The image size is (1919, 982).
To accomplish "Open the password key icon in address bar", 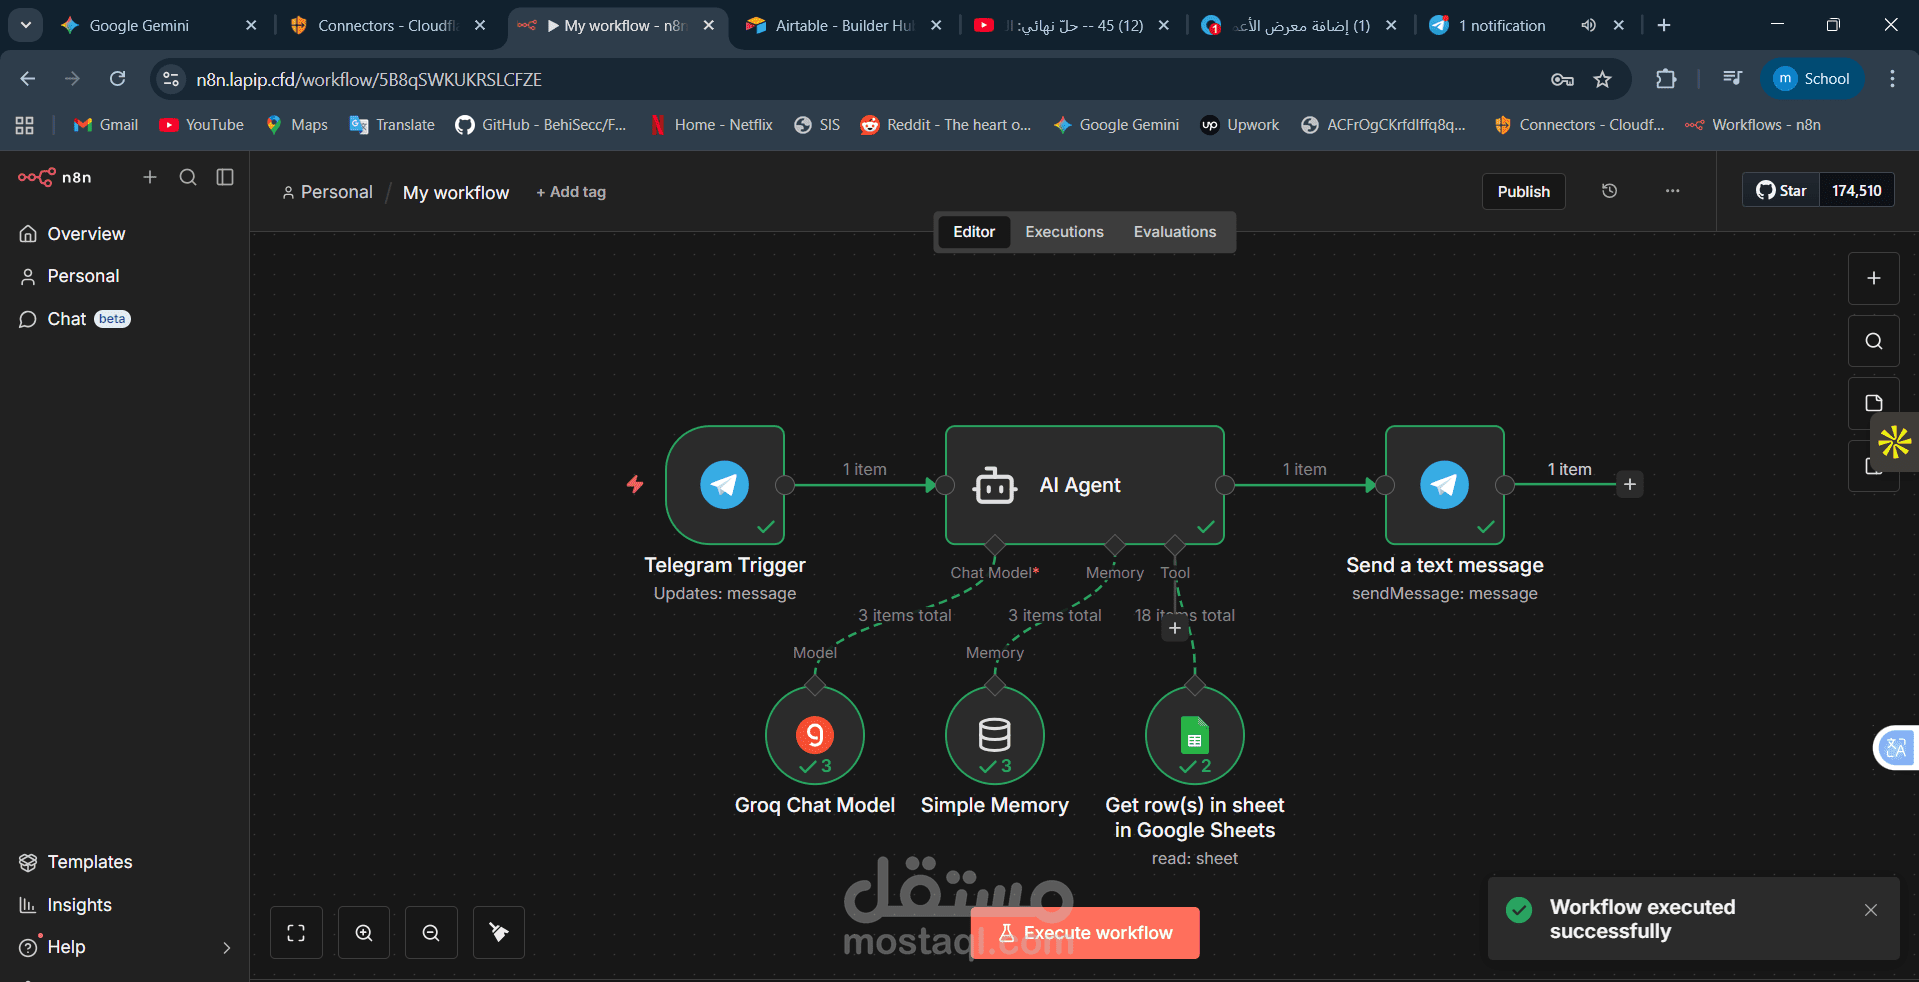I will point(1562,79).
